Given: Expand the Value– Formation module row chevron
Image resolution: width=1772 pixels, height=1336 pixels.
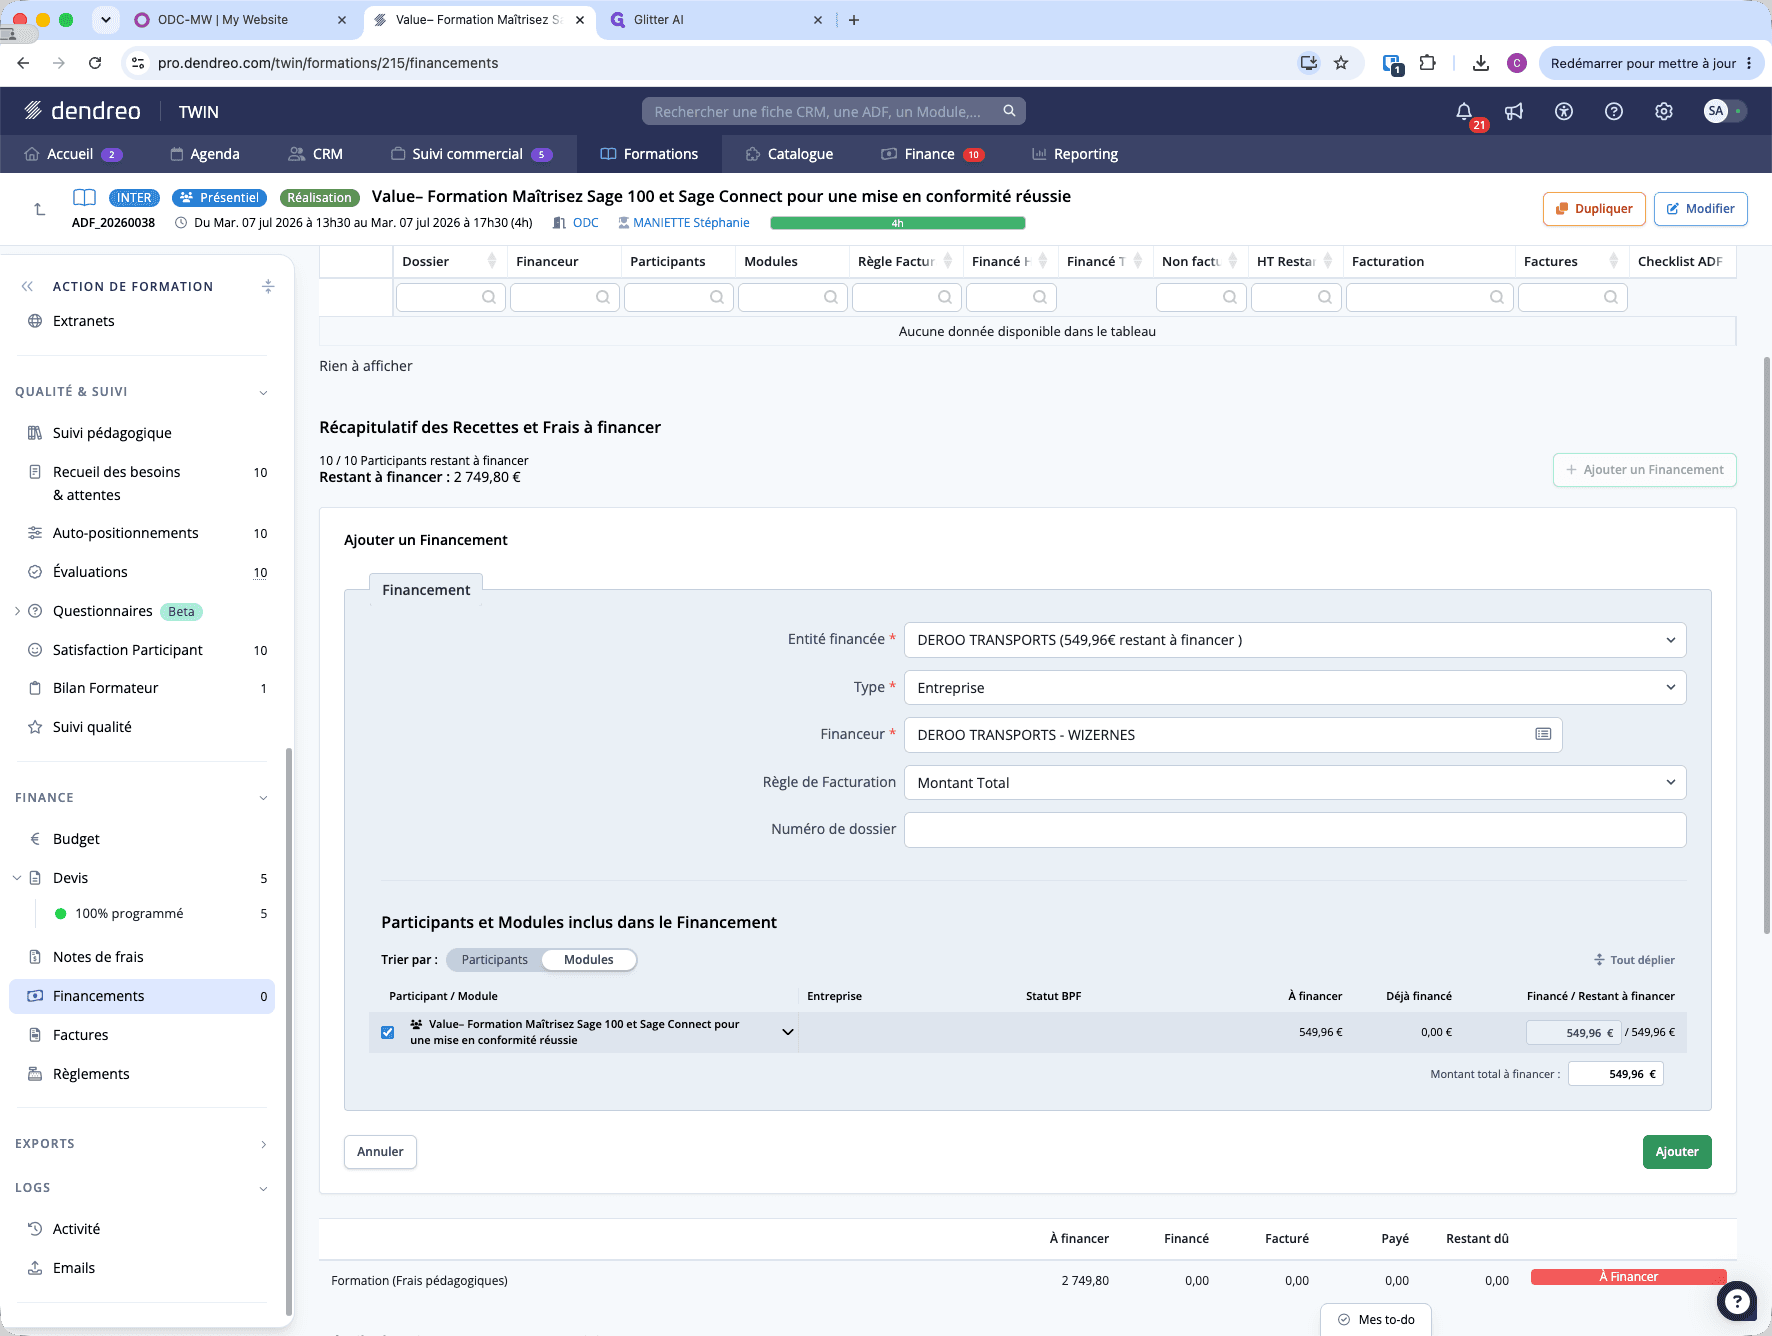Looking at the screenshot, I should click(788, 1032).
